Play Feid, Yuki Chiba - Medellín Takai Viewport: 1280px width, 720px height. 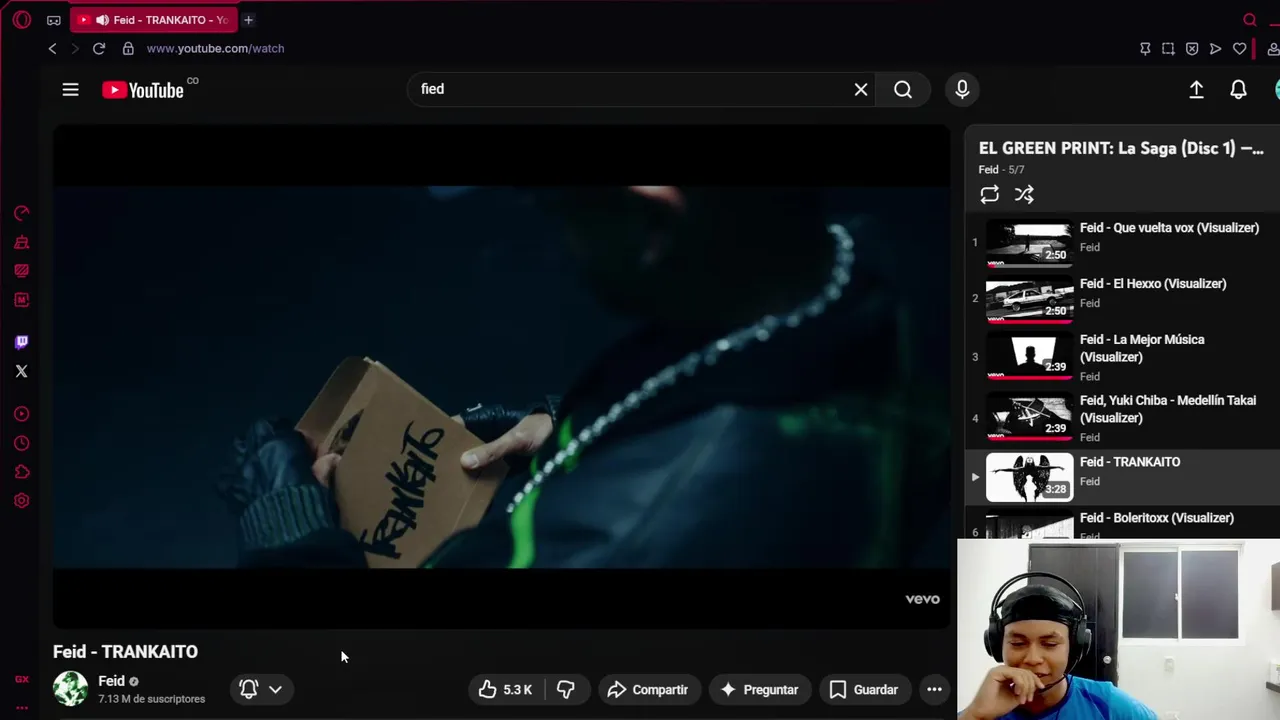pos(1123,417)
